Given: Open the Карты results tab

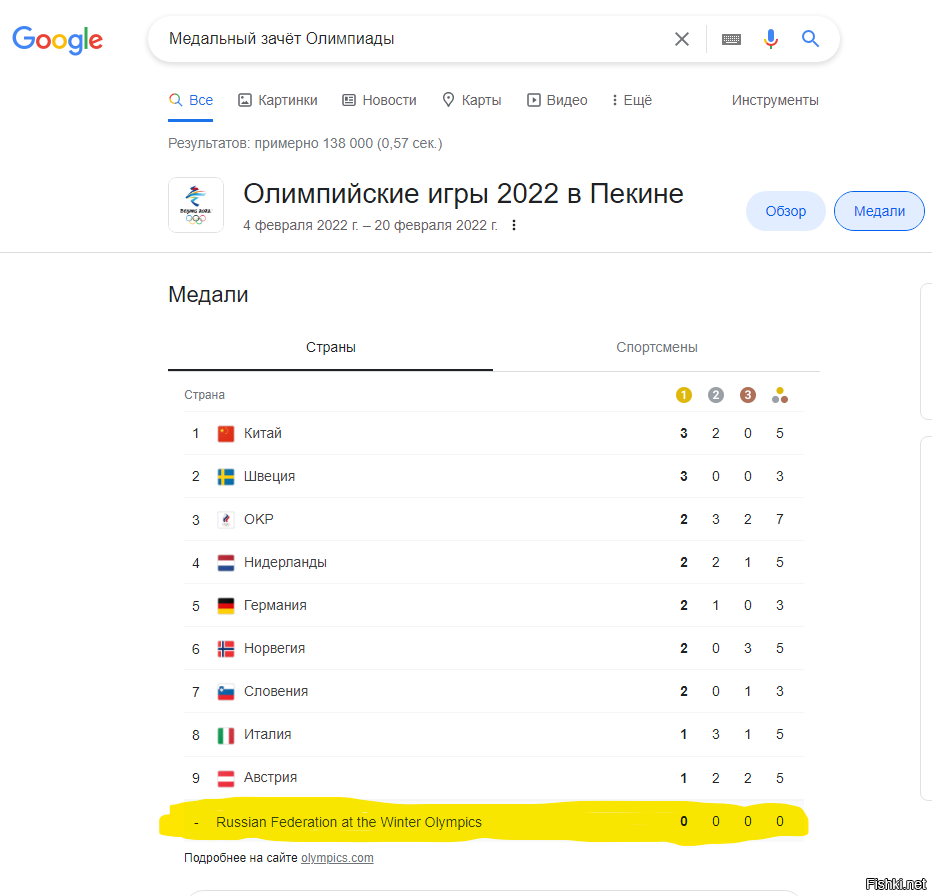Looking at the screenshot, I should (471, 100).
